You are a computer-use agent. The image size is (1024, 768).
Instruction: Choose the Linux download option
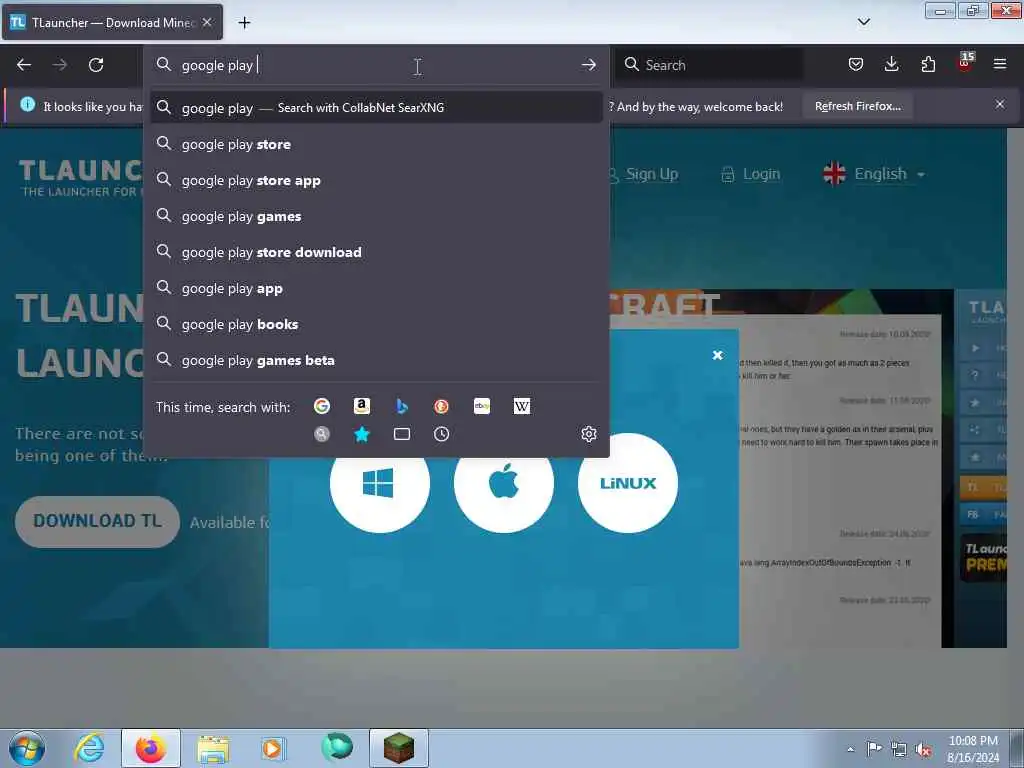pos(628,483)
